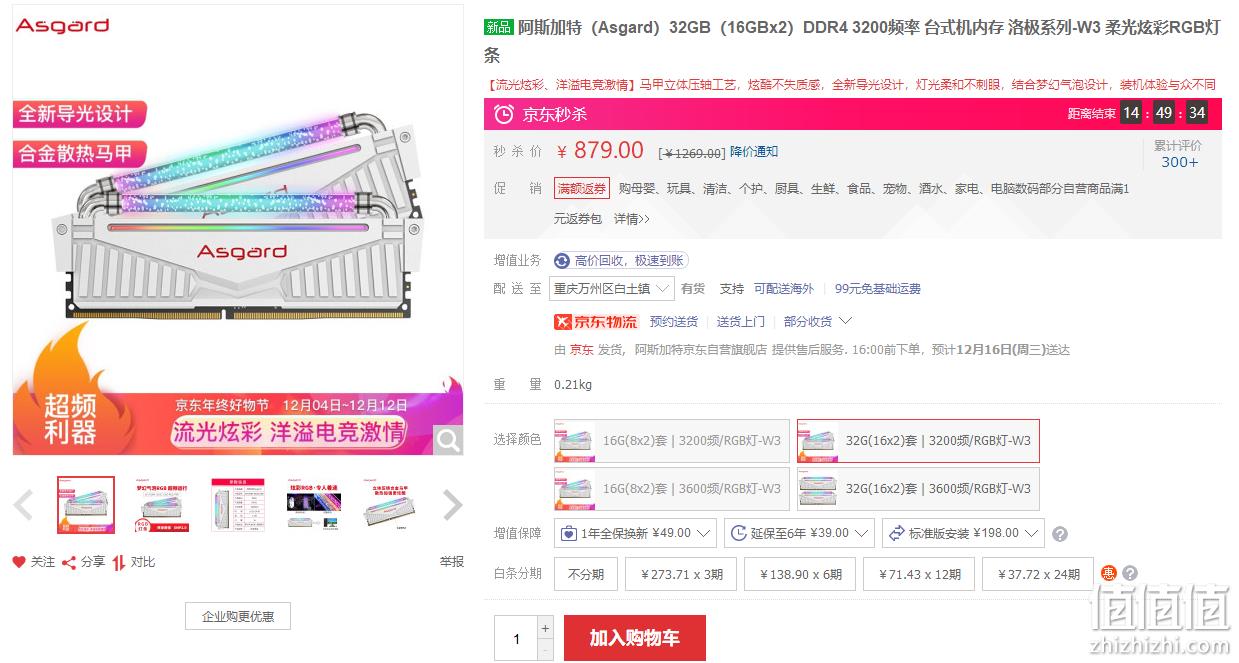1239x663 pixels.
Task: Select the third product thumbnail image
Action: coord(238,505)
